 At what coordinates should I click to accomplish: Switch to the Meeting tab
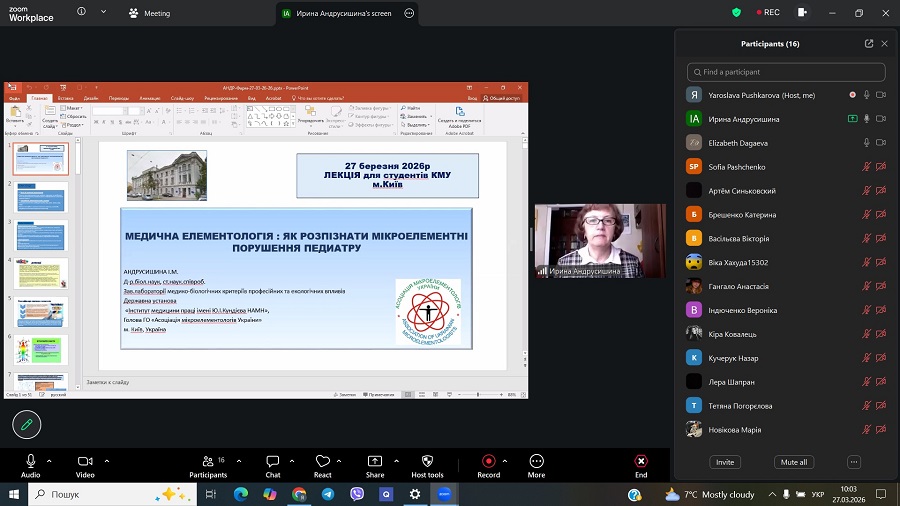(x=150, y=13)
